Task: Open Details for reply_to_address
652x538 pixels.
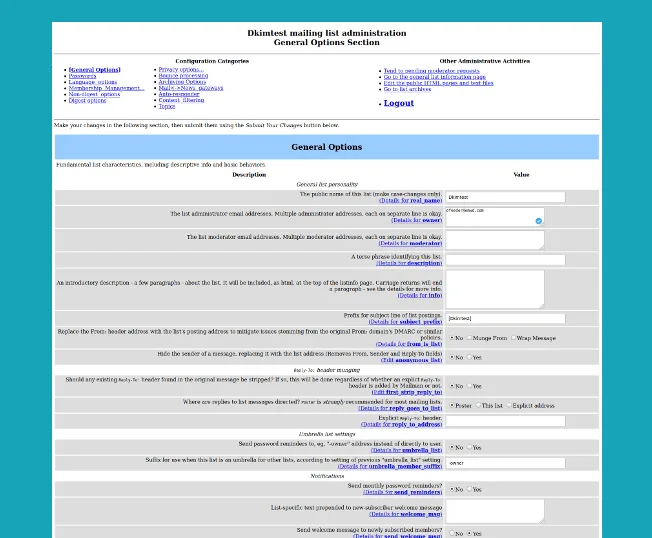Action: pyautogui.click(x=401, y=424)
